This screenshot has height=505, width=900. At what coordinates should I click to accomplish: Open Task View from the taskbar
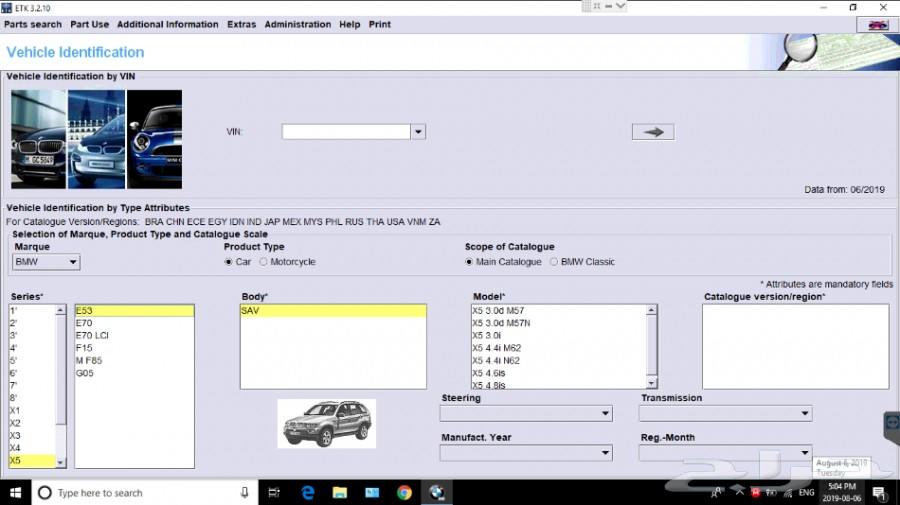tap(274, 492)
